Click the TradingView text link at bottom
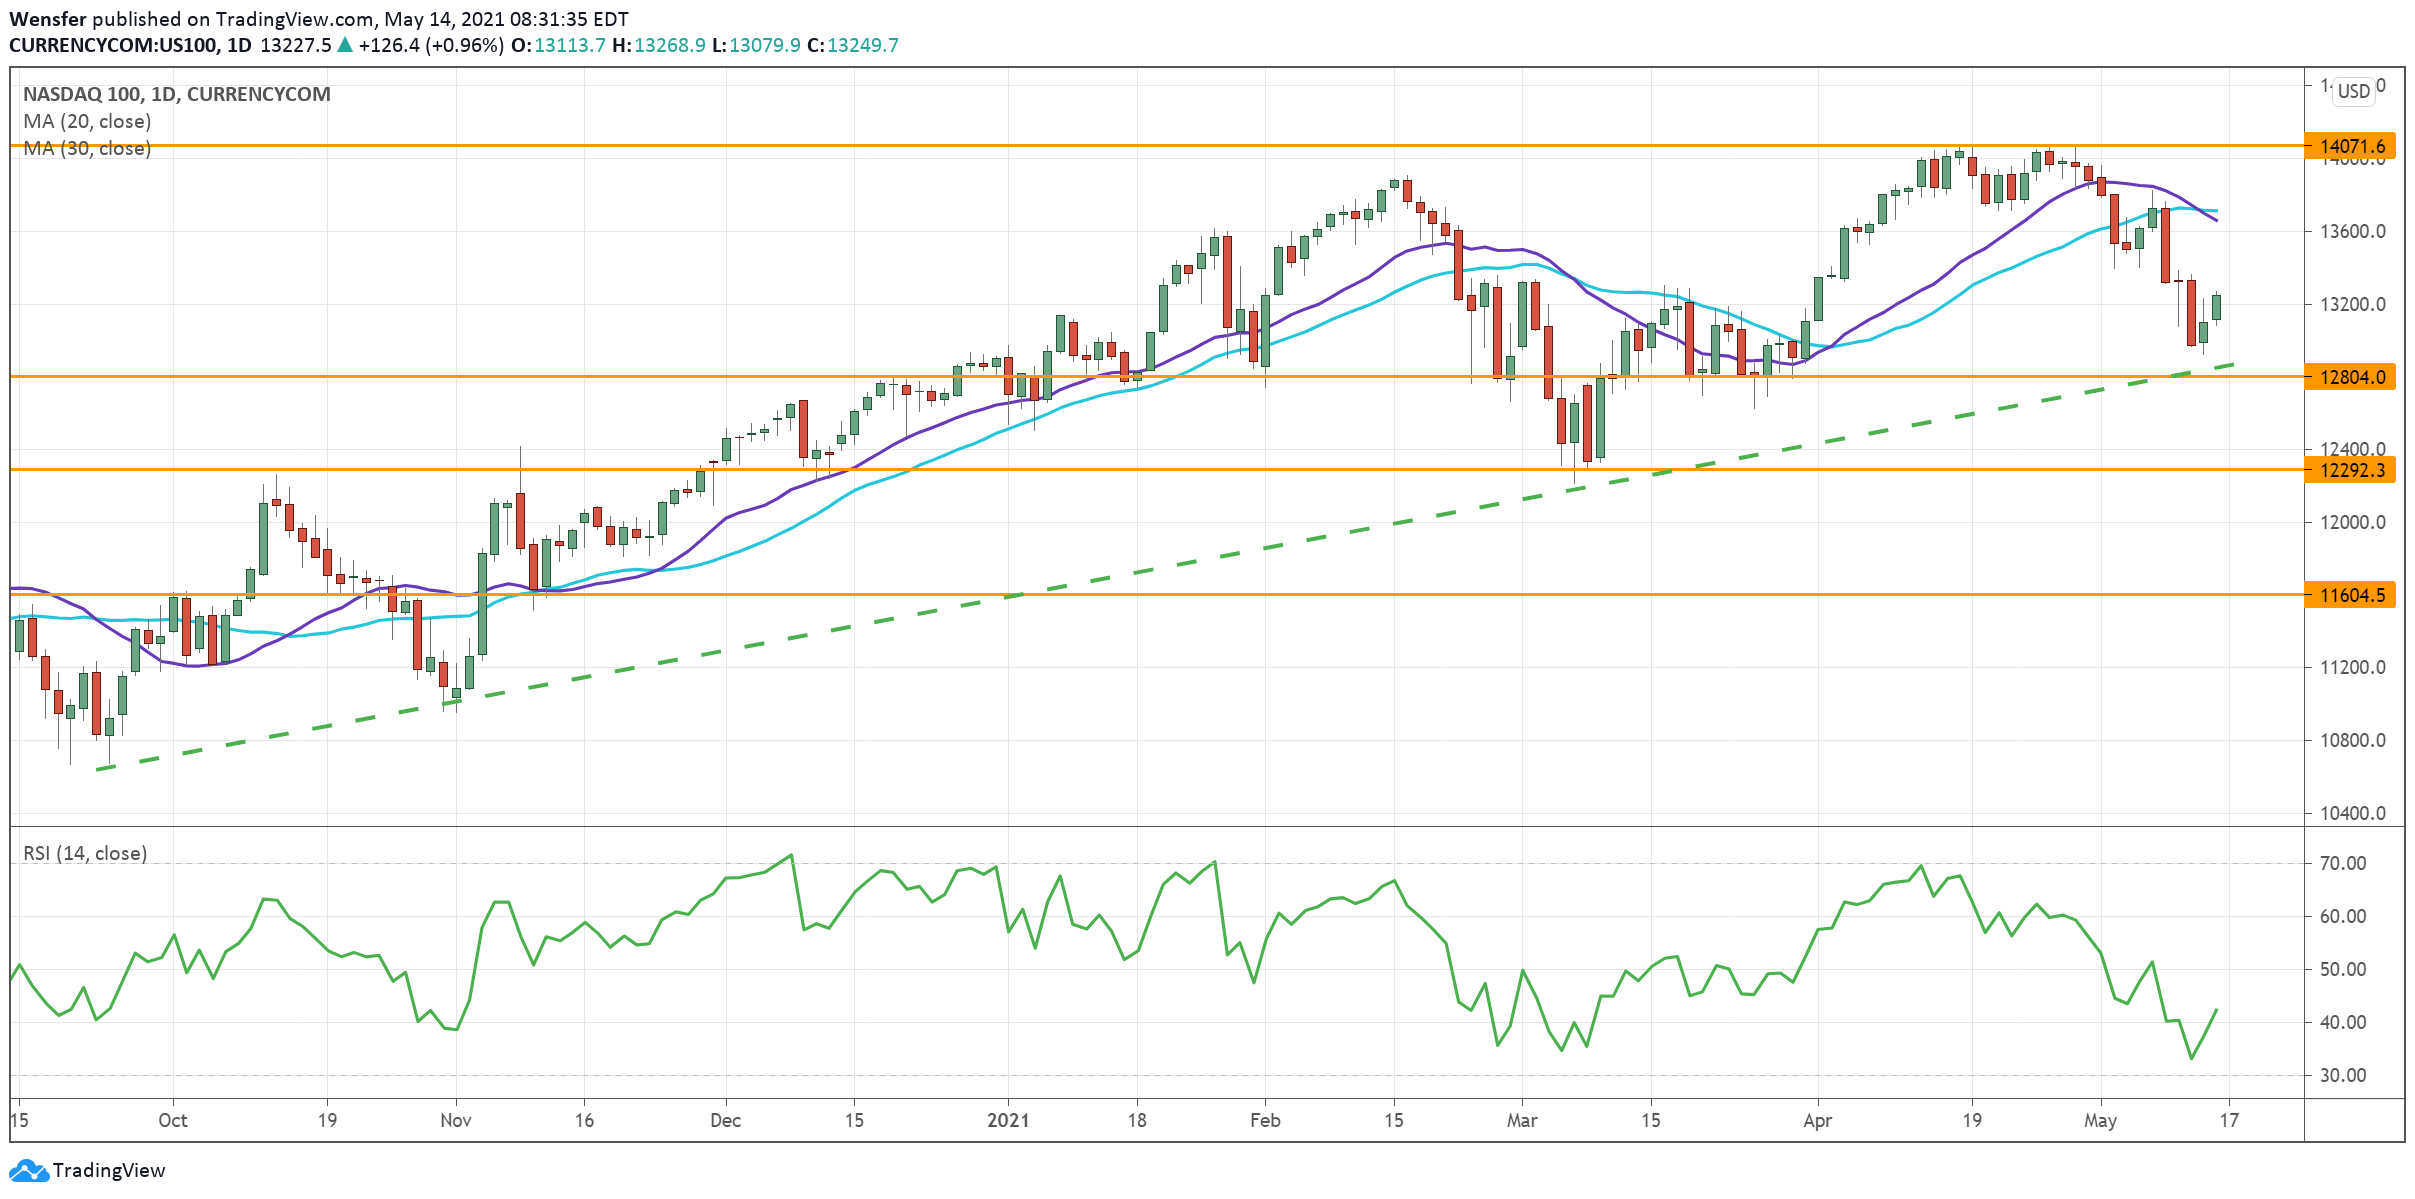 point(108,1170)
